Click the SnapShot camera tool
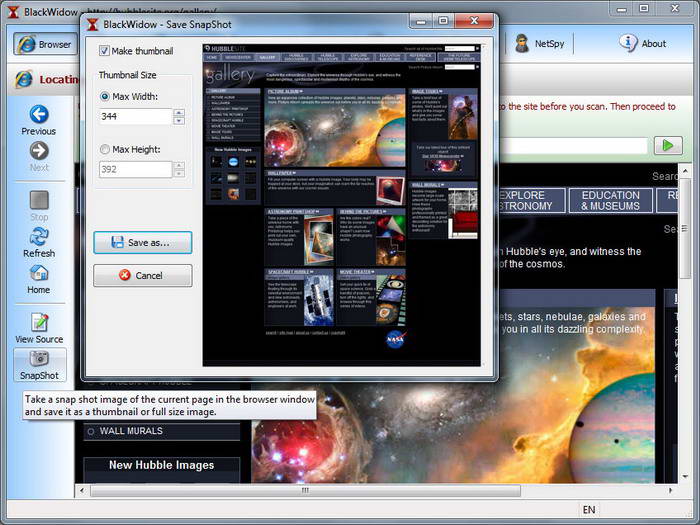 click(39, 365)
